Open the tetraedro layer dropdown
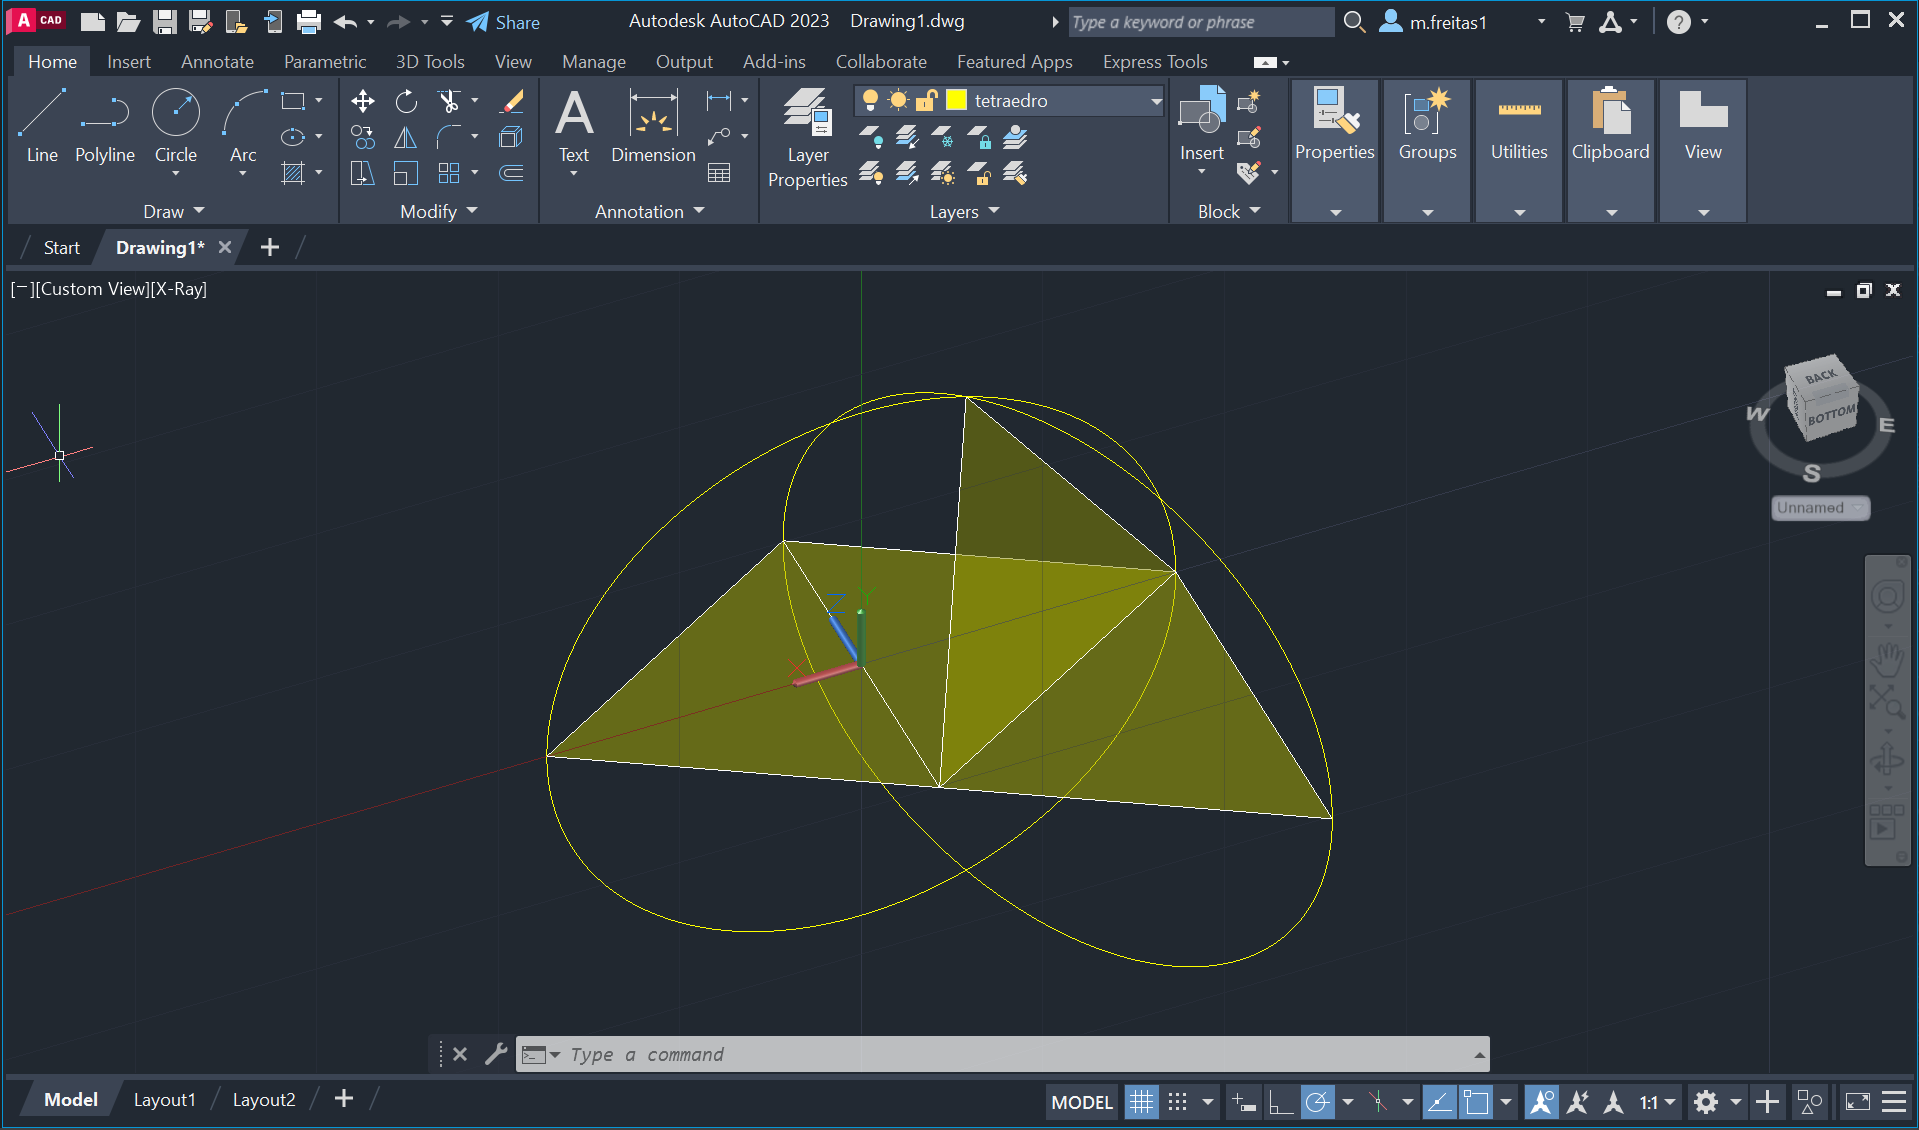Viewport: 1919px width, 1130px height. 1155,101
